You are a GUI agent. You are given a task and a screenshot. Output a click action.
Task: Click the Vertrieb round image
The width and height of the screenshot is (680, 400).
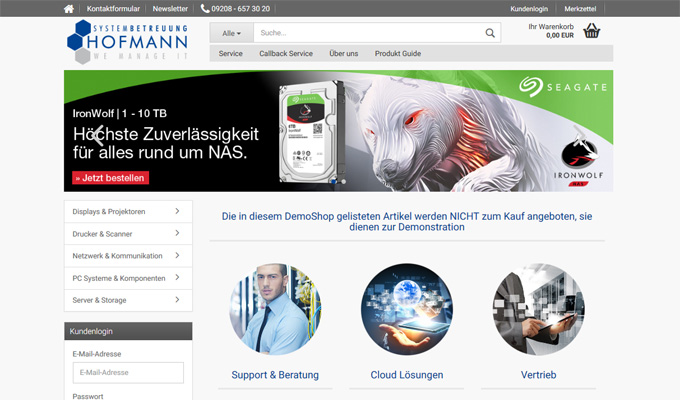pos(539,309)
